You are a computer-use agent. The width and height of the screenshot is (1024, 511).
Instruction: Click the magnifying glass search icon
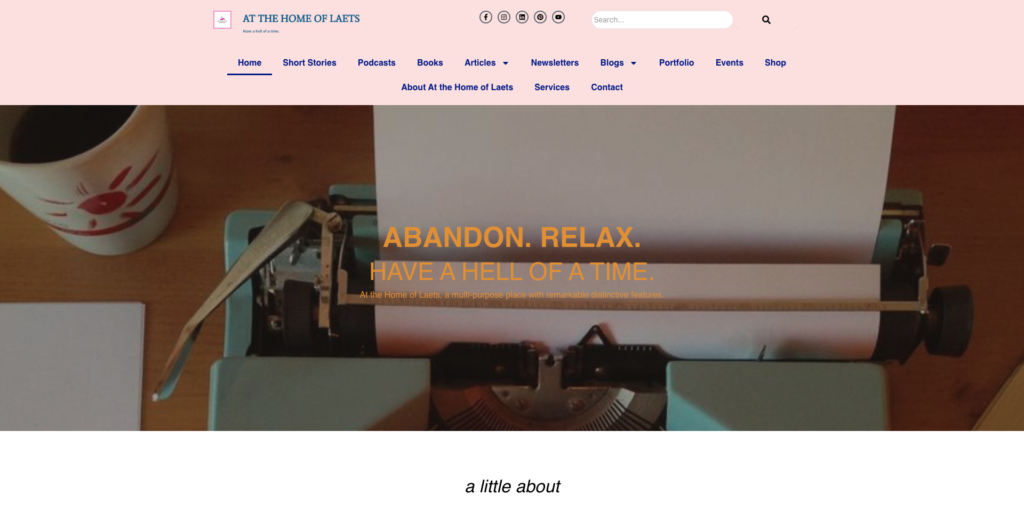point(766,20)
